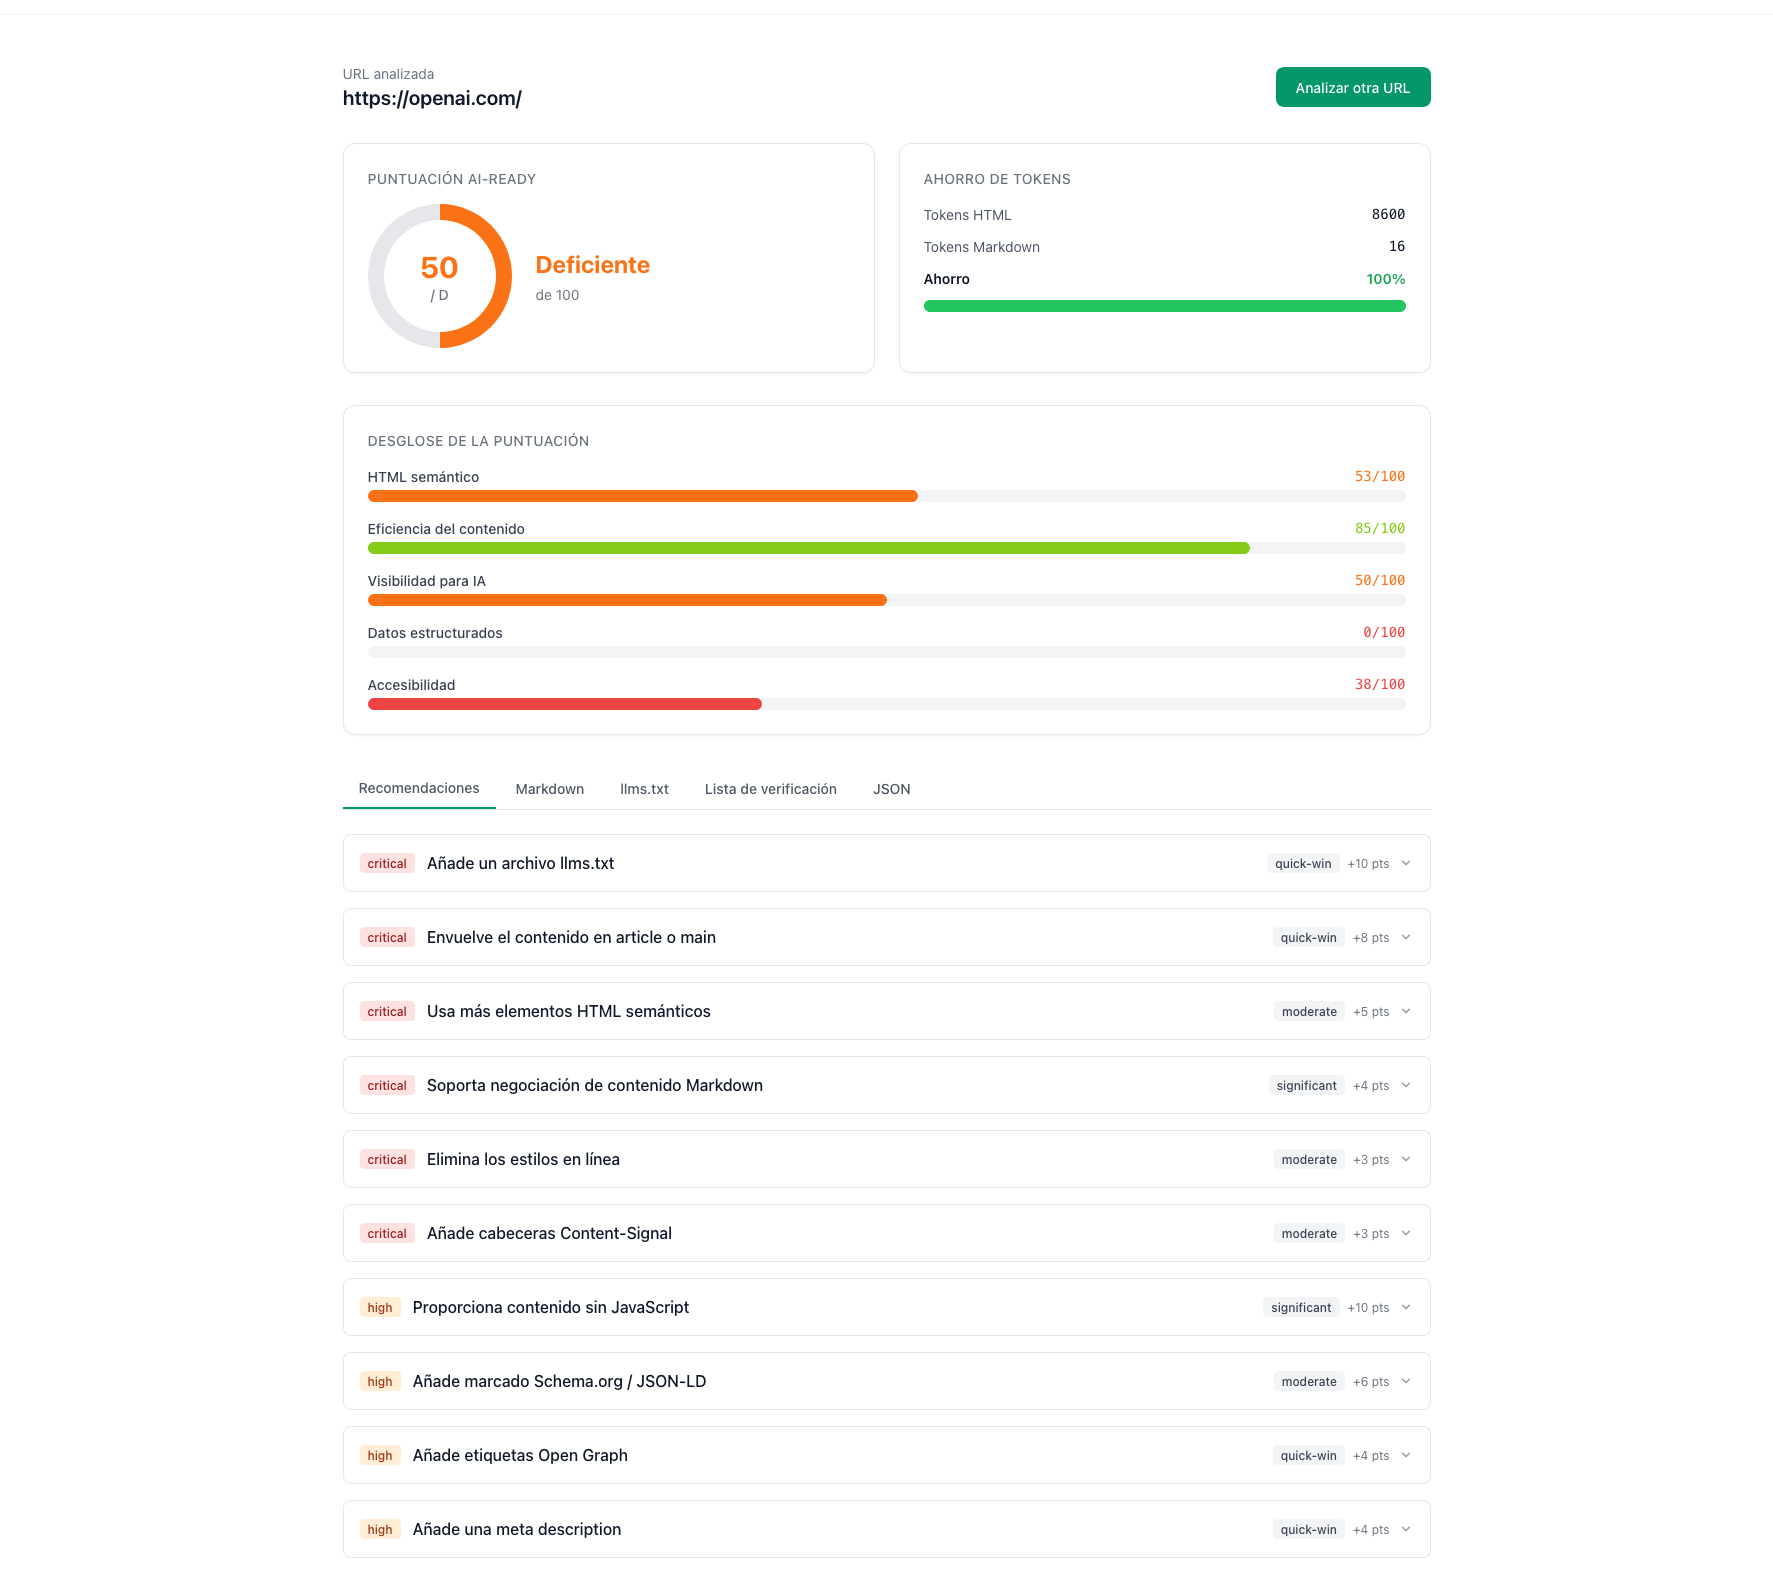Click the Accesibilidad progress bar
1773x1590 pixels.
886,703
